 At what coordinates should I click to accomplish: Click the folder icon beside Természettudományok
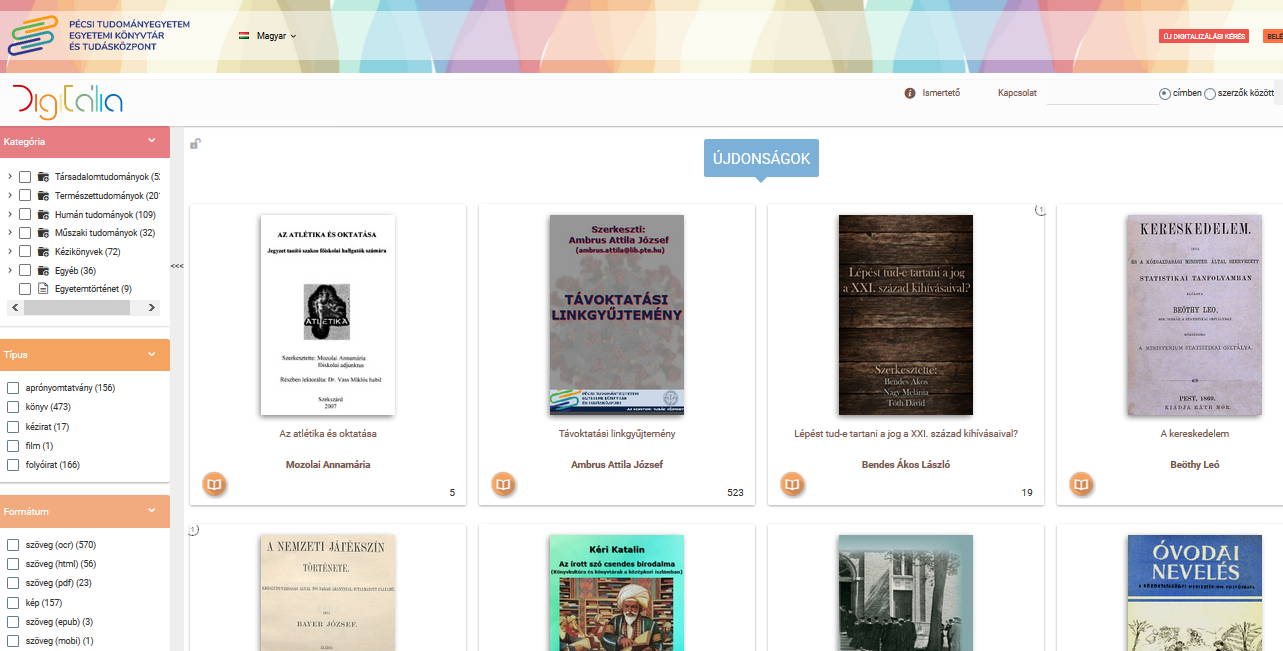44,196
